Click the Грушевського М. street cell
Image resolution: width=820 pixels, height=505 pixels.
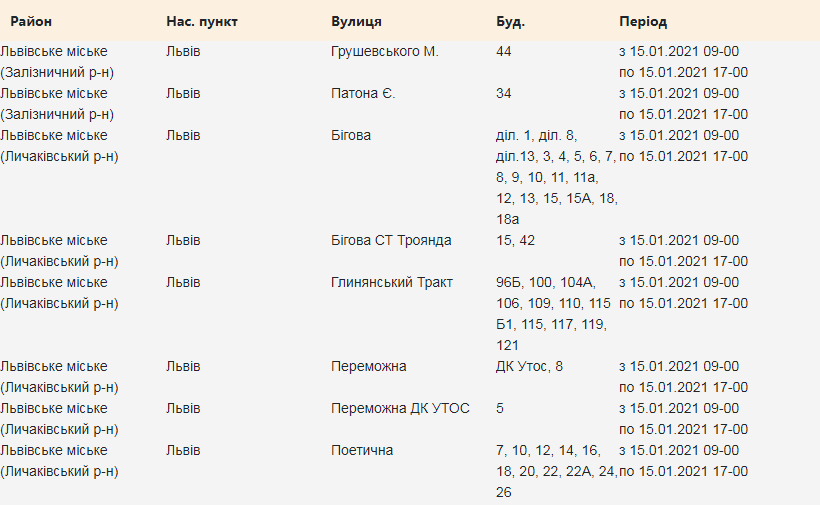point(385,51)
